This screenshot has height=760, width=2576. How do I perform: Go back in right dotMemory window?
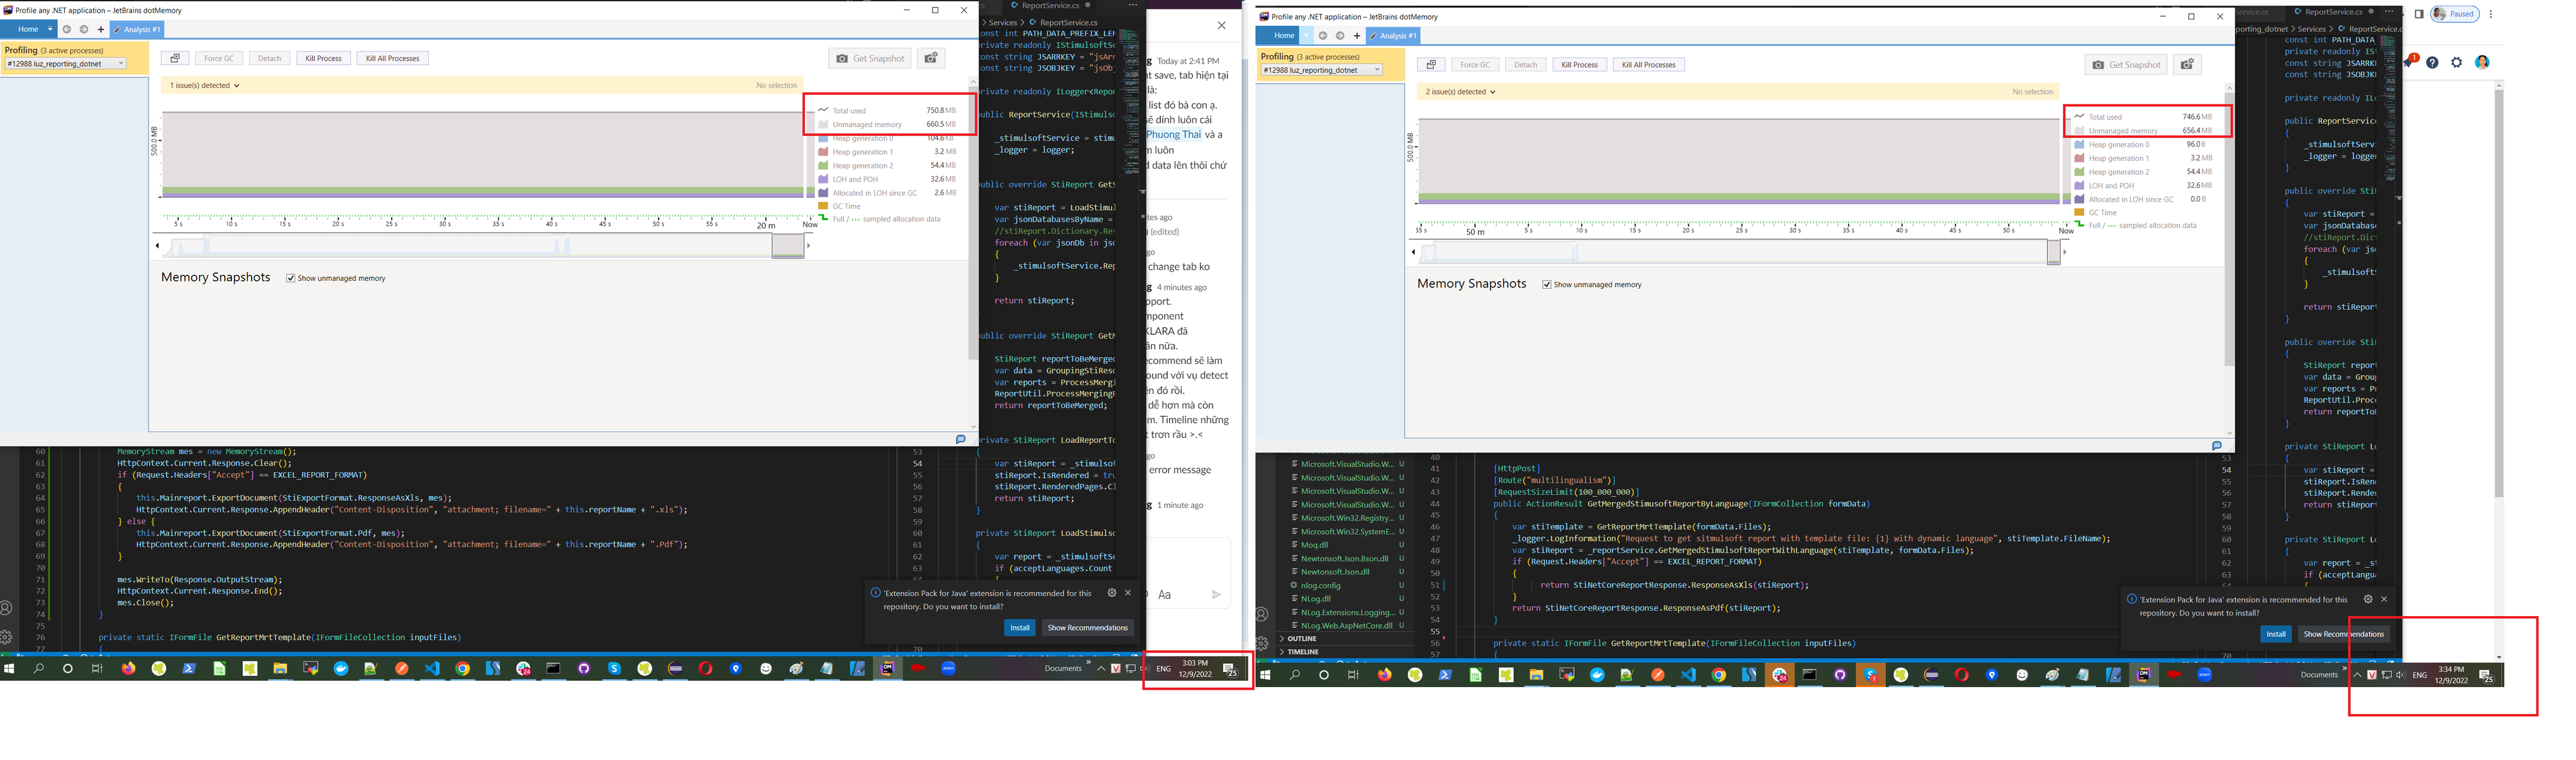[x=1323, y=35]
